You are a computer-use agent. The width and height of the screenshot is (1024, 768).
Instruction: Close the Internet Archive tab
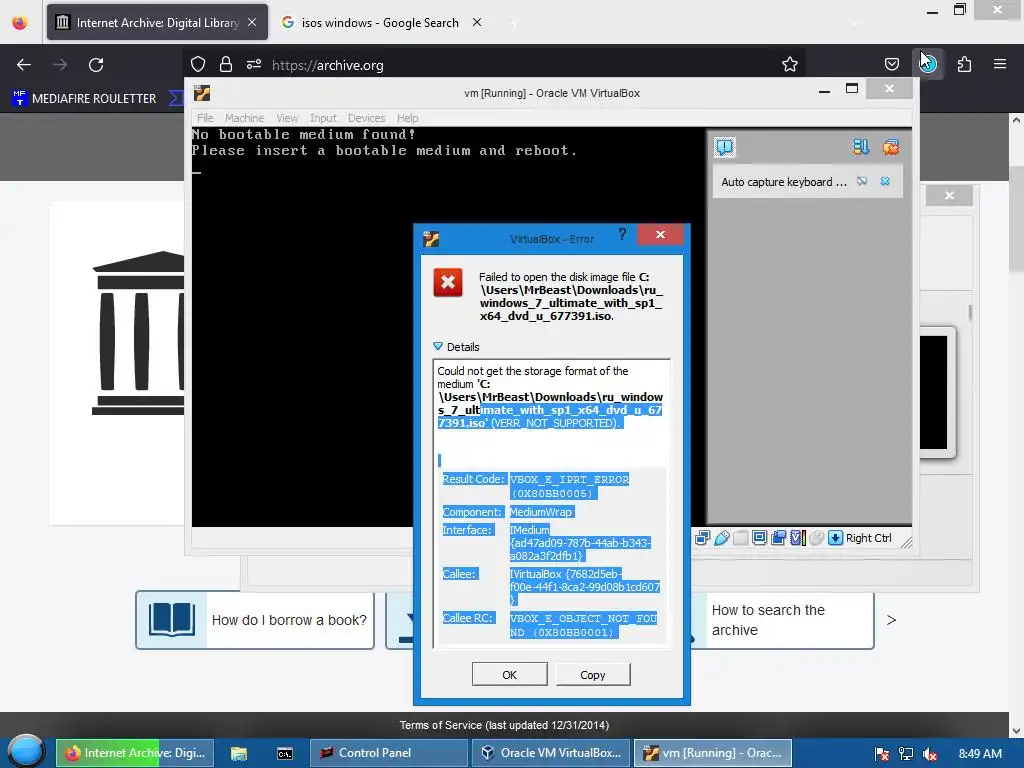coord(252,22)
